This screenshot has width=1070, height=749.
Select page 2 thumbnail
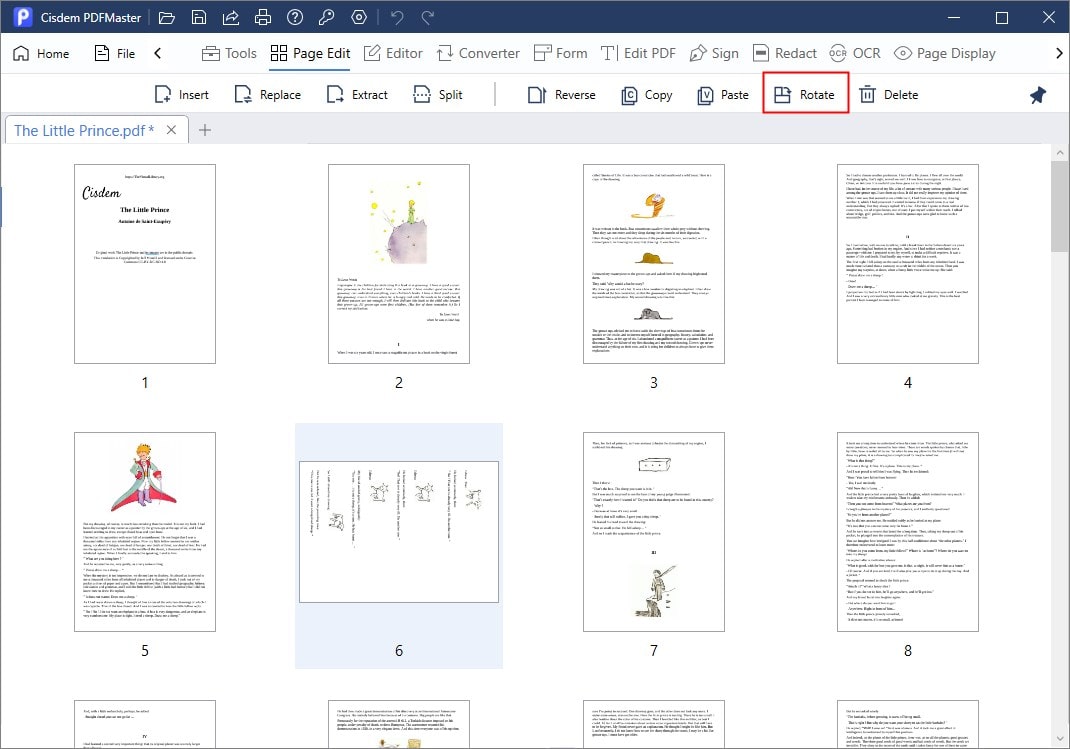(399, 263)
